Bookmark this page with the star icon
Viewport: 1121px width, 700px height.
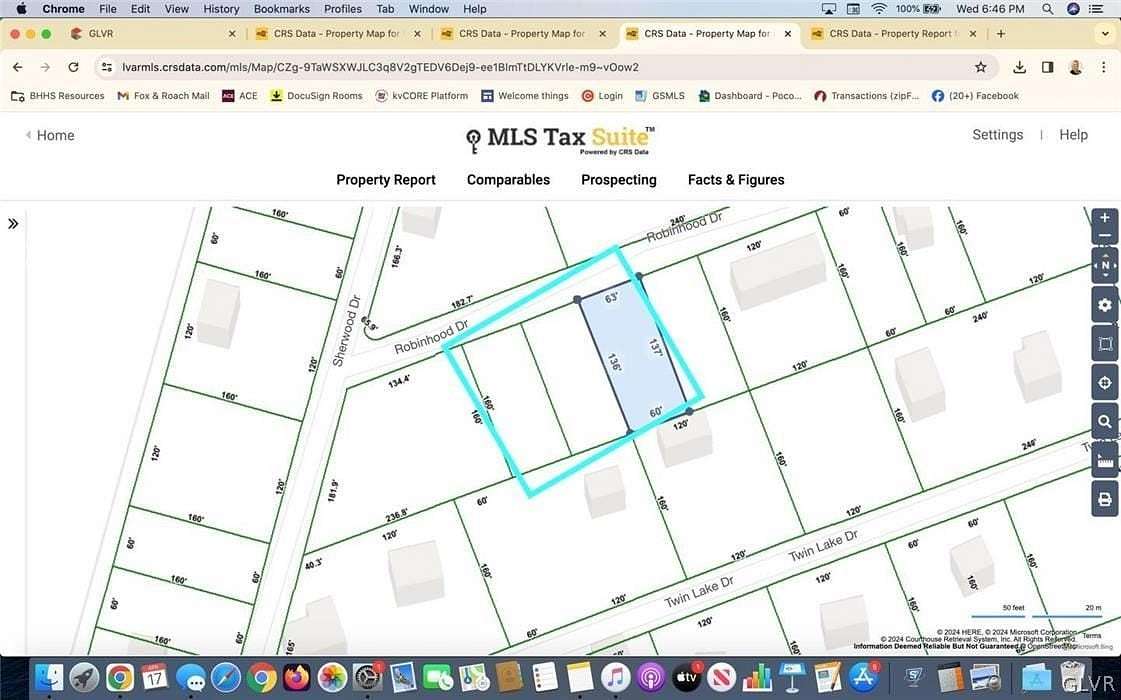click(980, 66)
